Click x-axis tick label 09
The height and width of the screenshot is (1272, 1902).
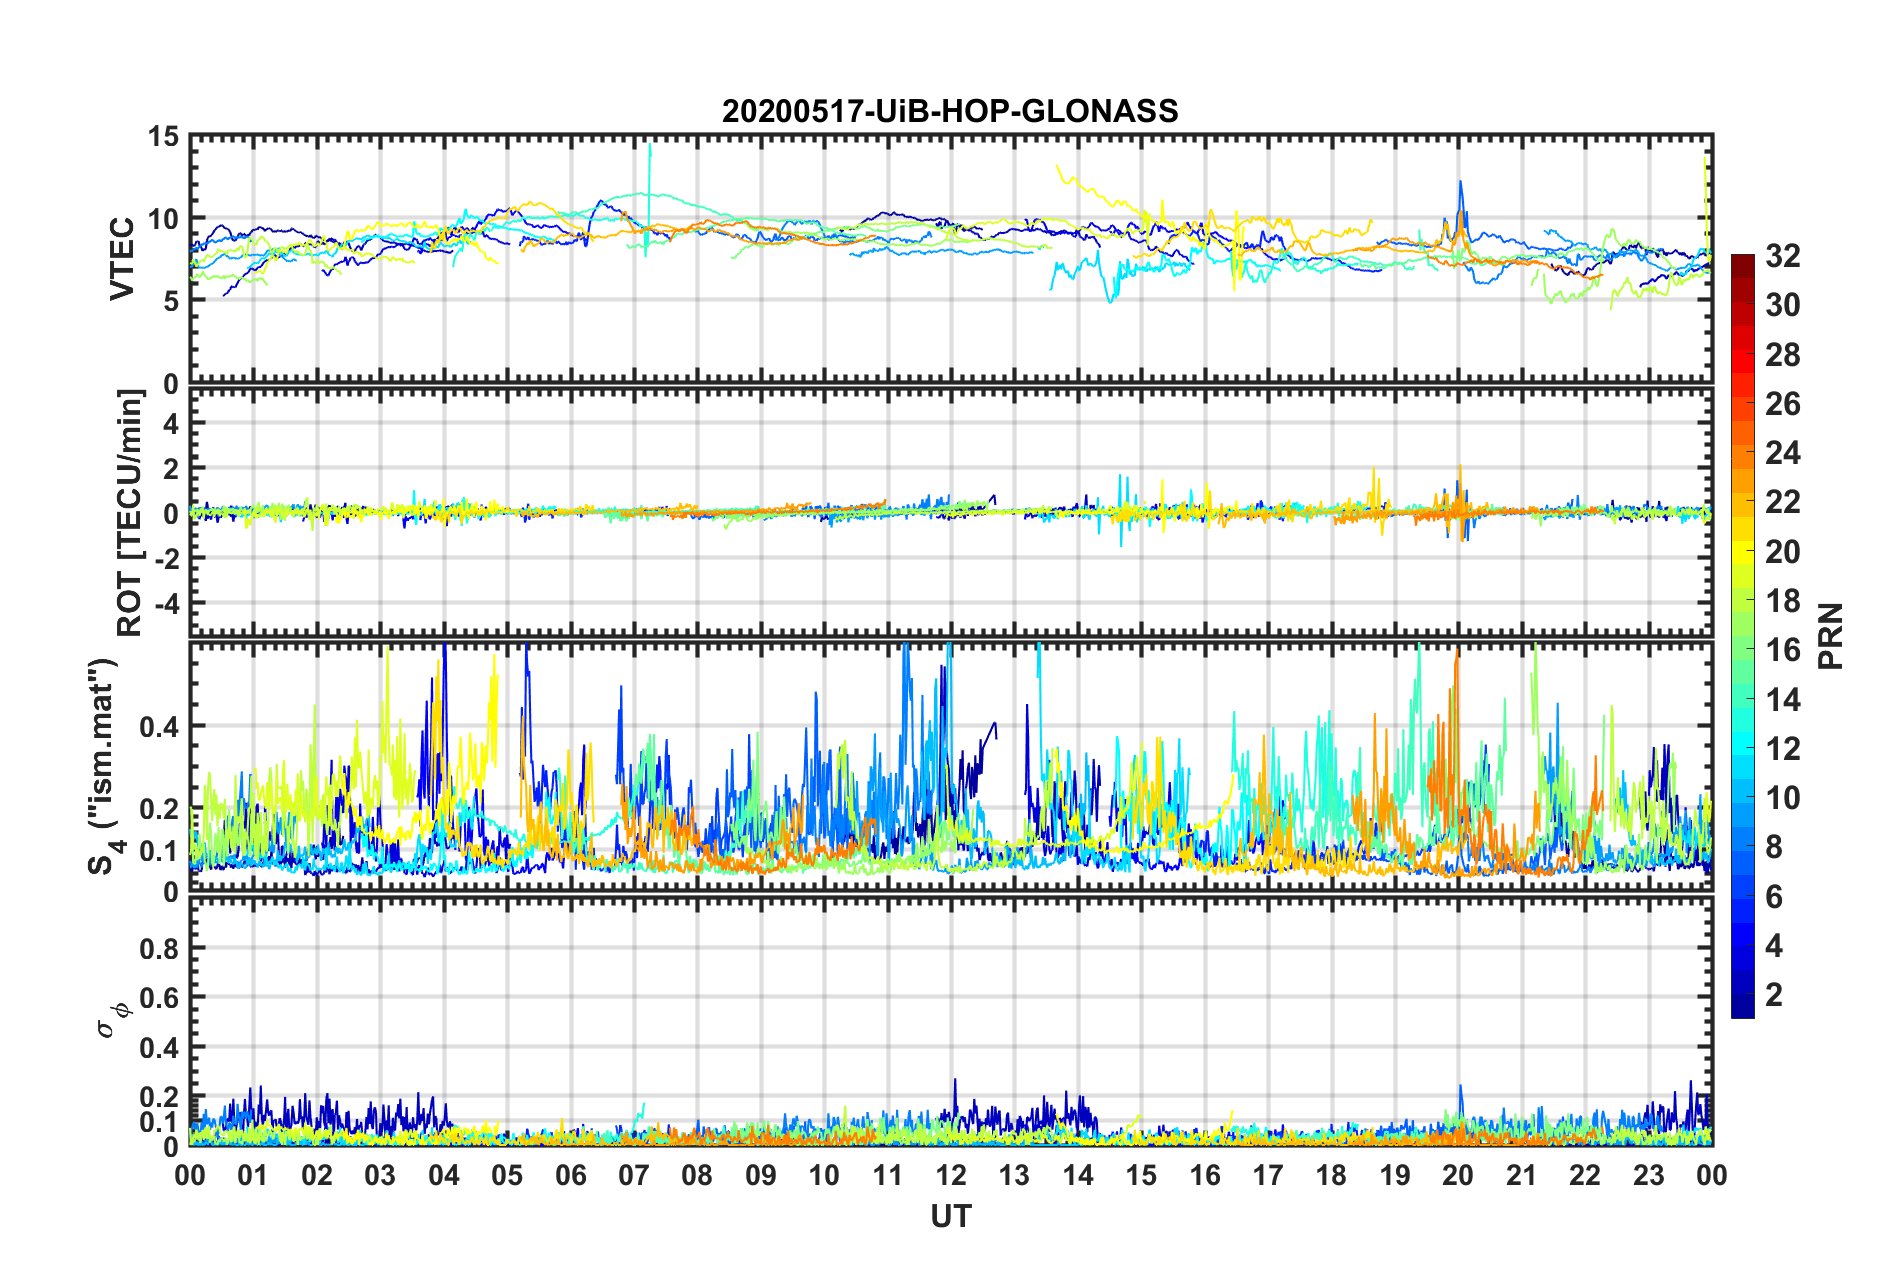761,1175
